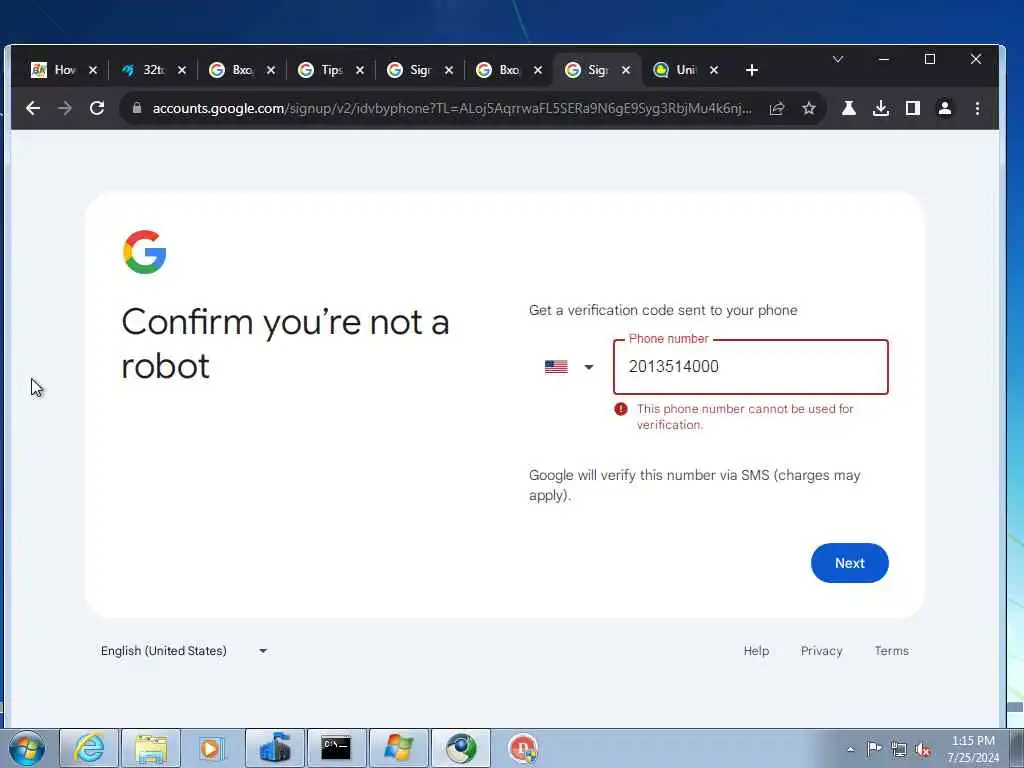Click the address bar URL
The width and height of the screenshot is (1024, 768).
click(x=452, y=108)
